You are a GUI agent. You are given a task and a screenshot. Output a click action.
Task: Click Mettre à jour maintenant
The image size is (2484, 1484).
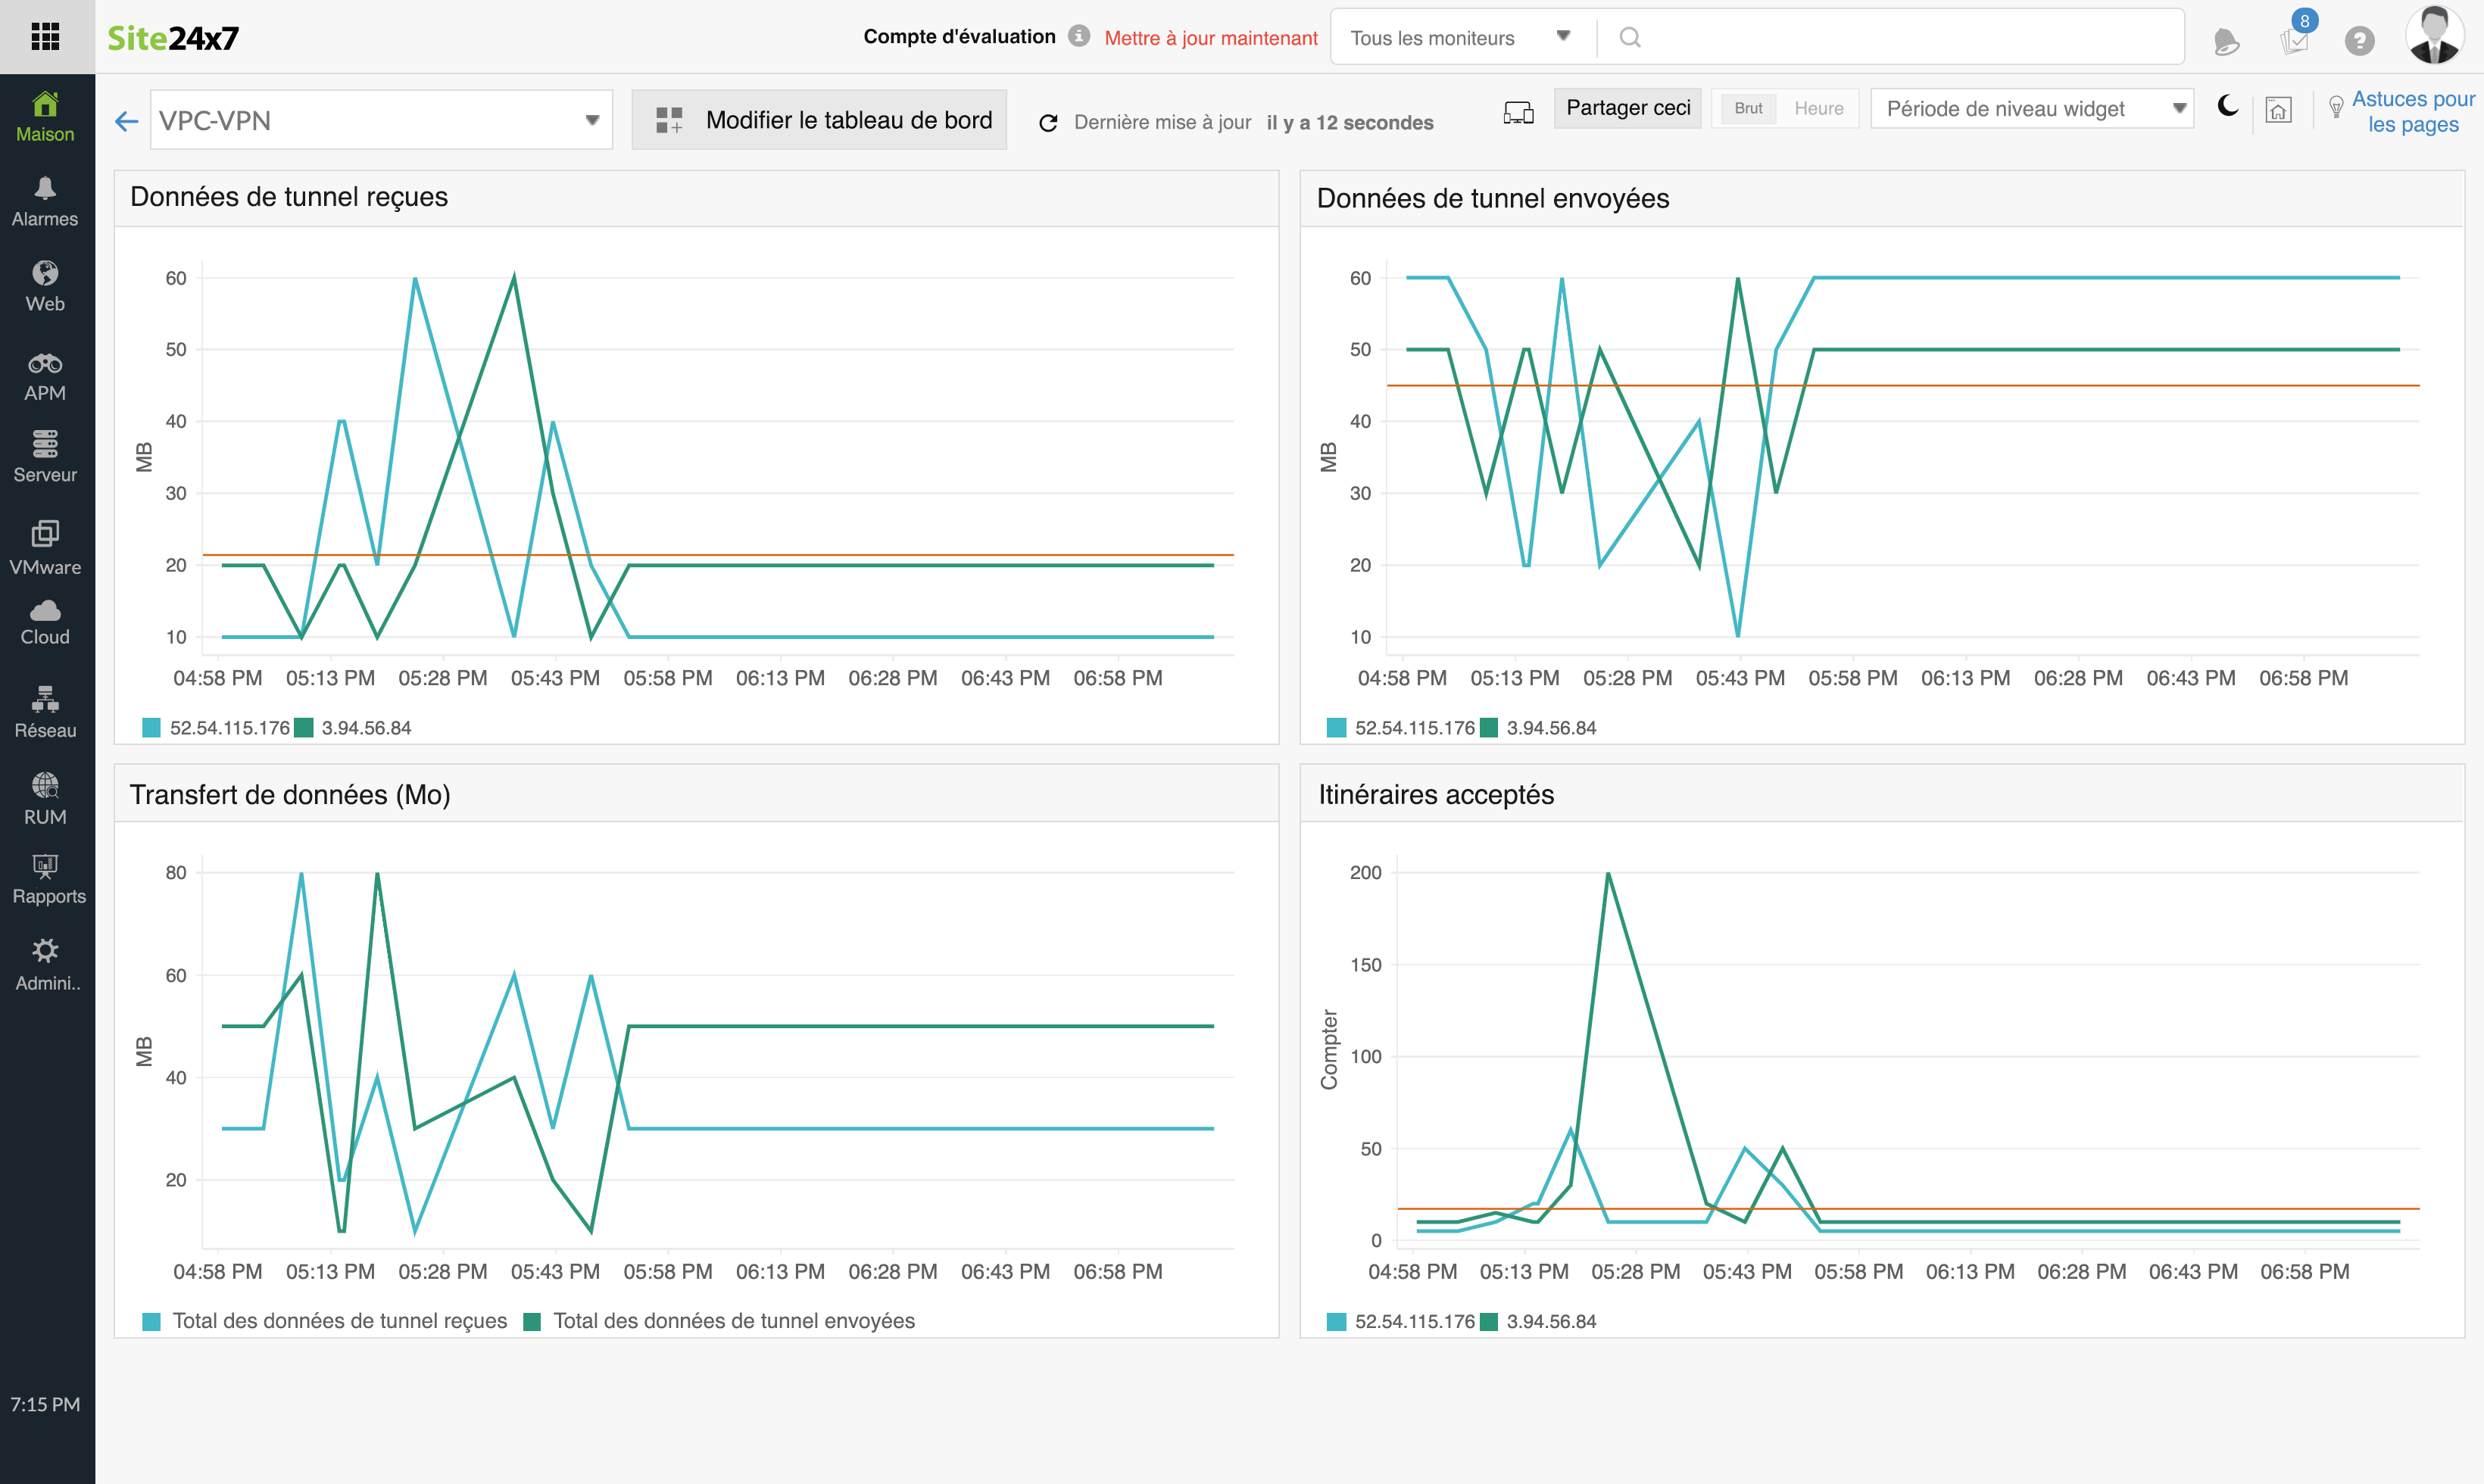click(1210, 37)
